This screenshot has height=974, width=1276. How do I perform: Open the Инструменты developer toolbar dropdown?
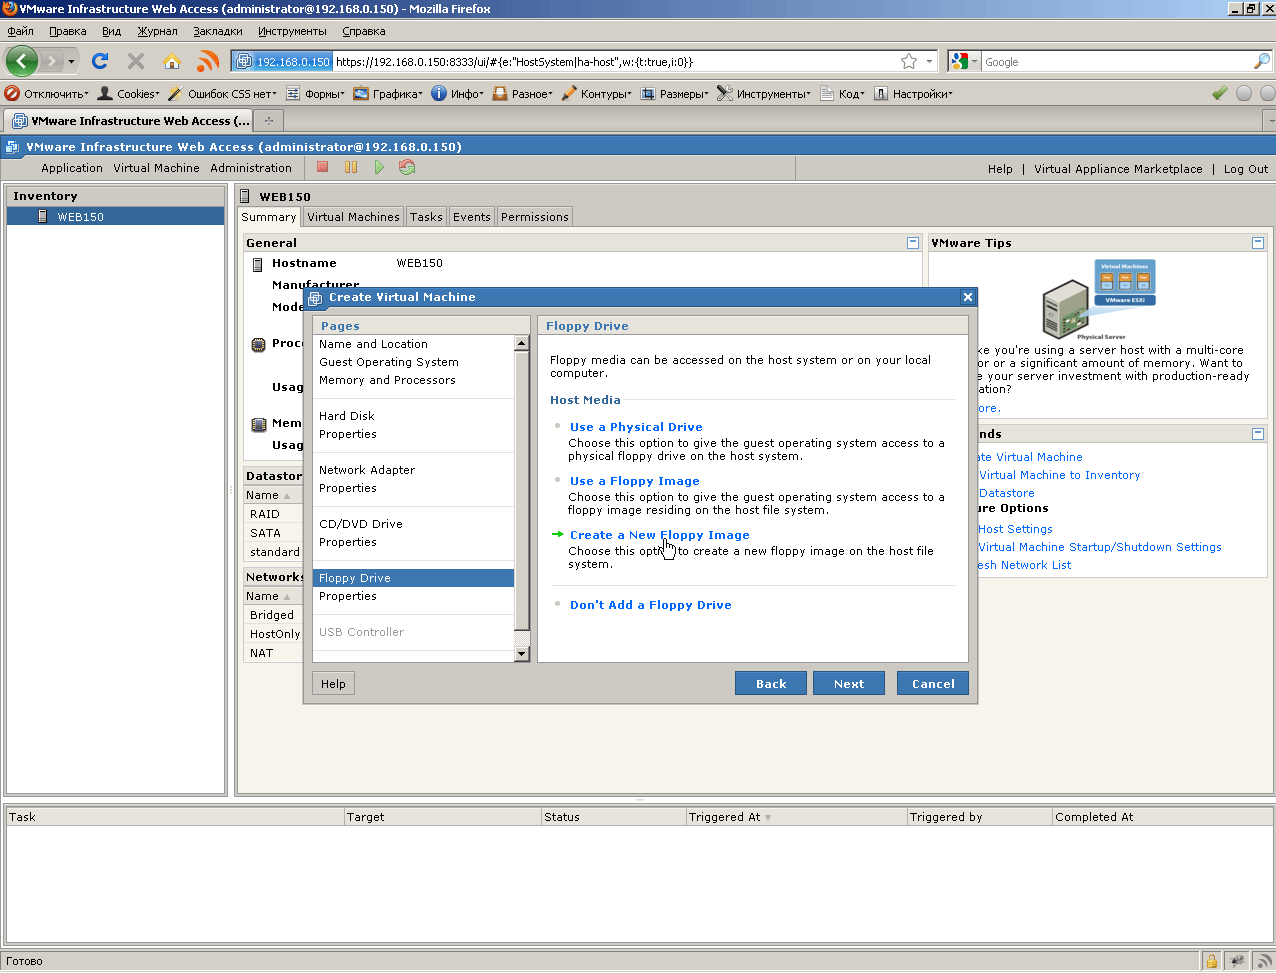[x=765, y=94]
